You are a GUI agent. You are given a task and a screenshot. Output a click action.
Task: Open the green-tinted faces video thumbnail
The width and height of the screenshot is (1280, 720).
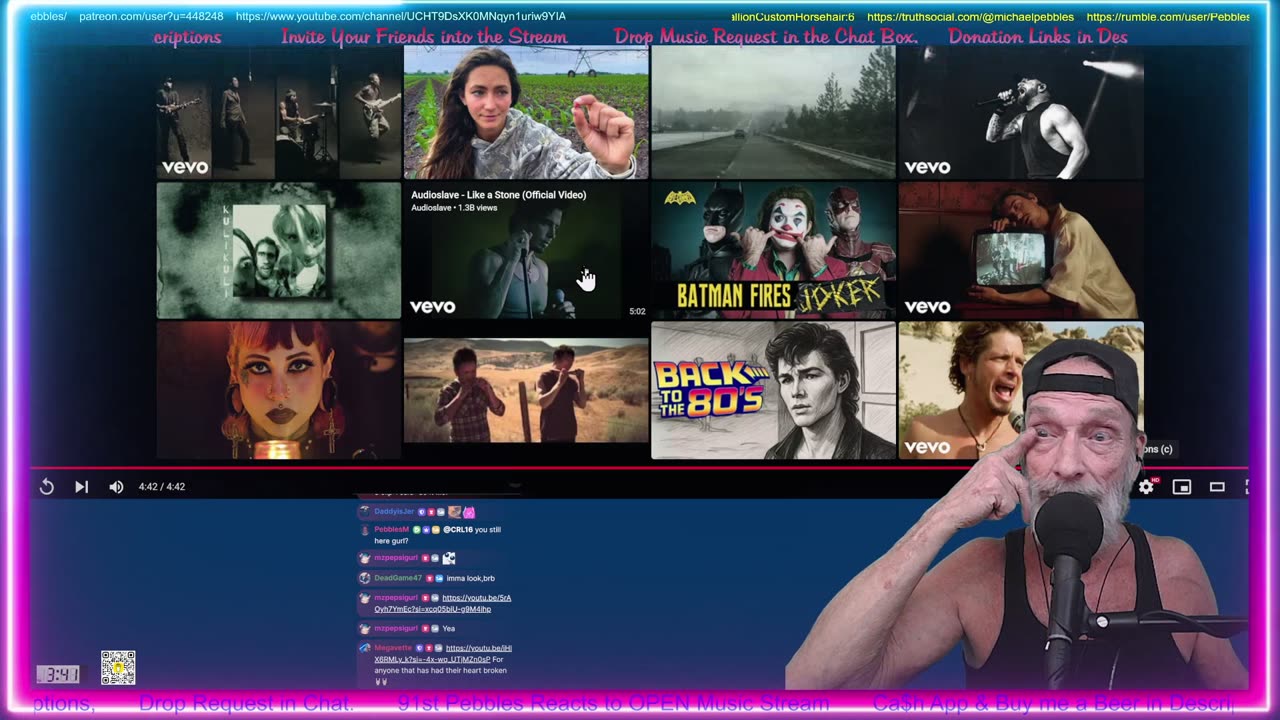coord(279,250)
